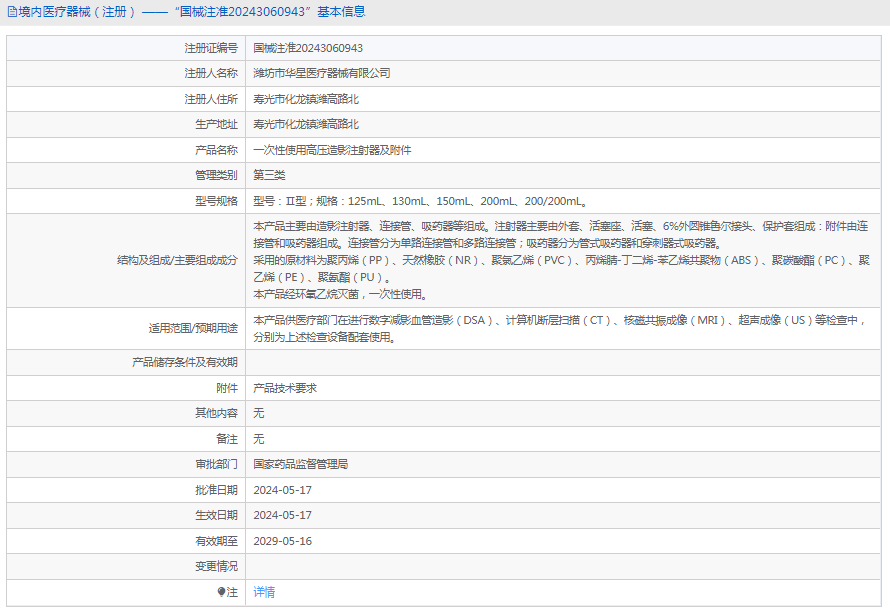The height and width of the screenshot is (613, 890).
Task: Click the 结构及组成/主要组成成分 label
Action: tap(177, 261)
